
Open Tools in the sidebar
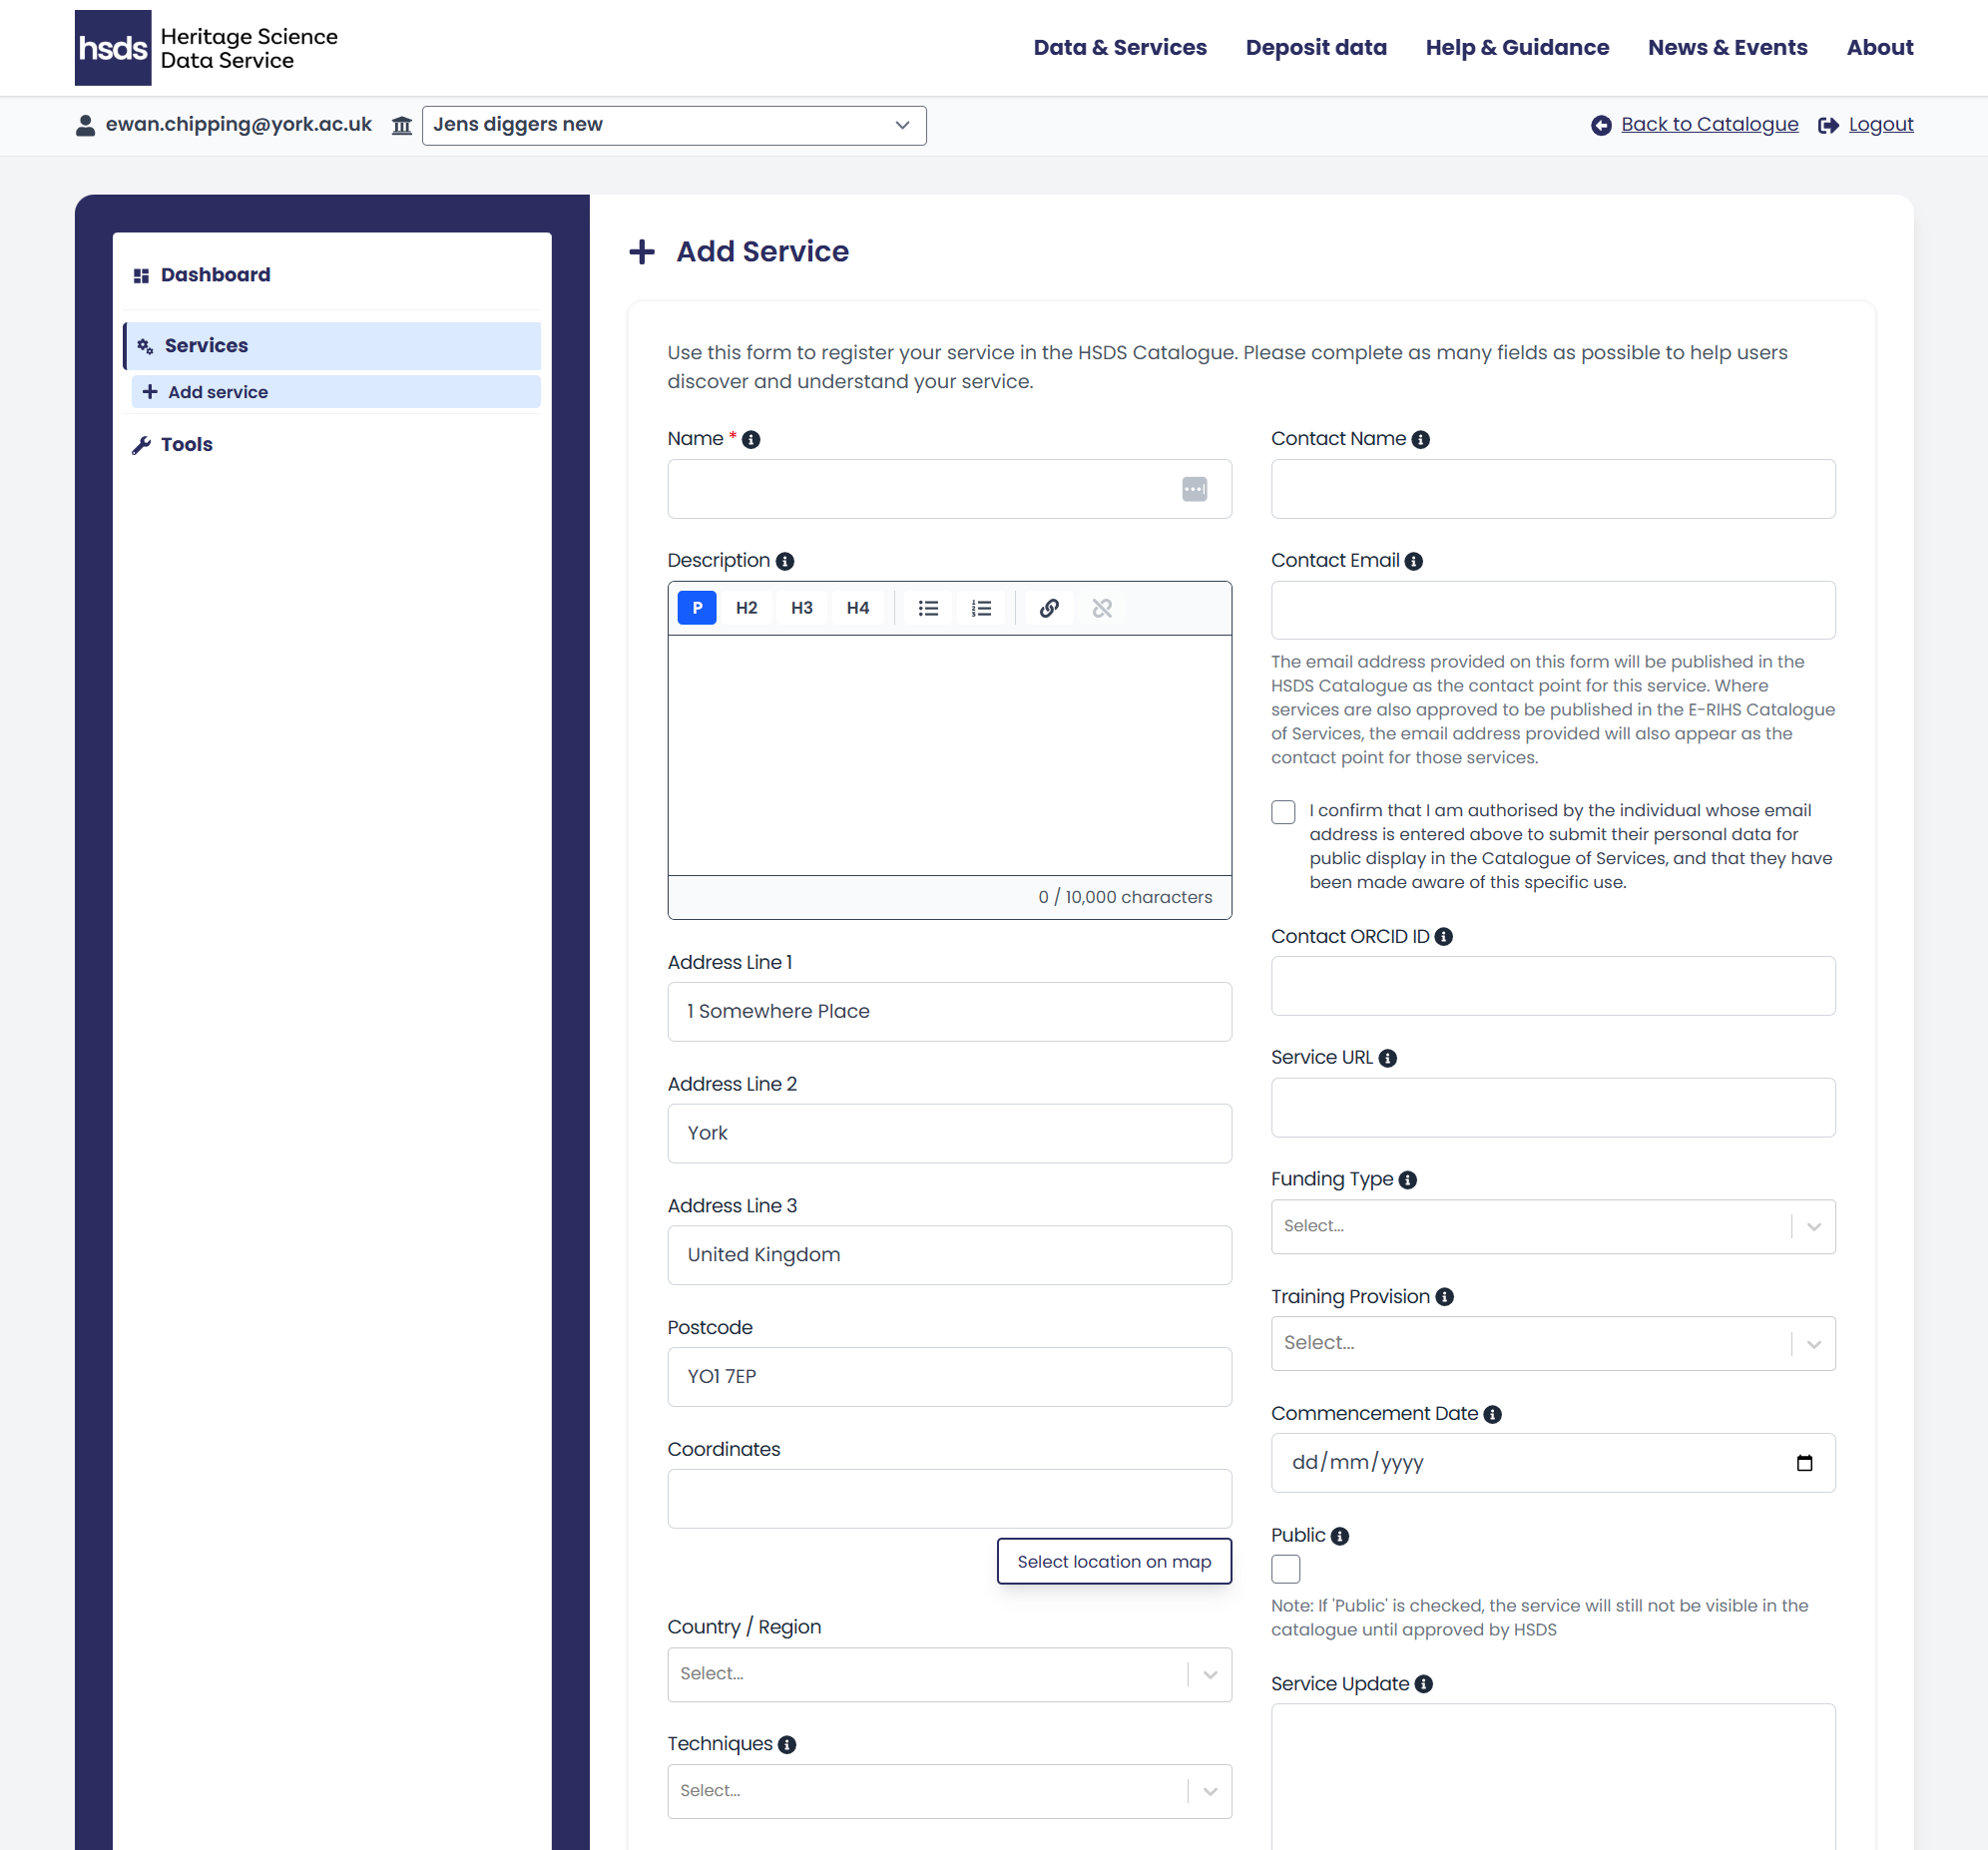click(x=186, y=445)
